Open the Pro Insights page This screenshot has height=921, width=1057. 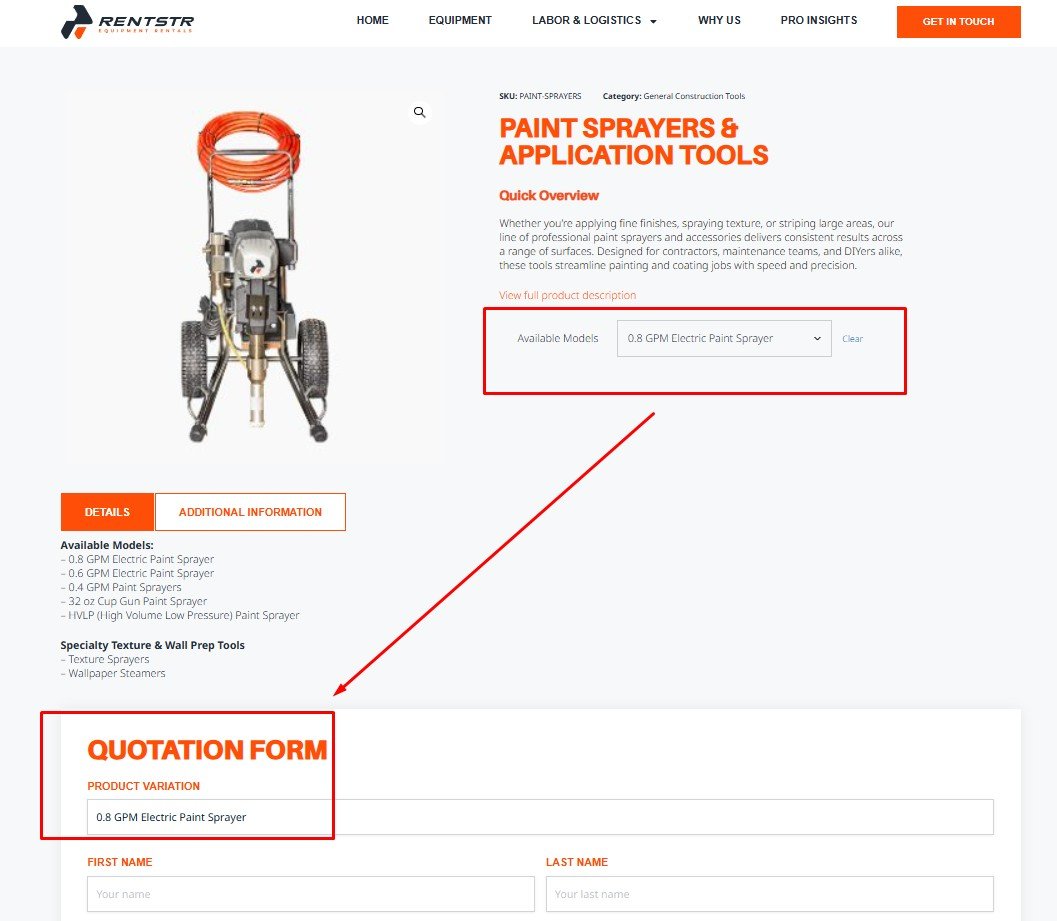[x=818, y=20]
